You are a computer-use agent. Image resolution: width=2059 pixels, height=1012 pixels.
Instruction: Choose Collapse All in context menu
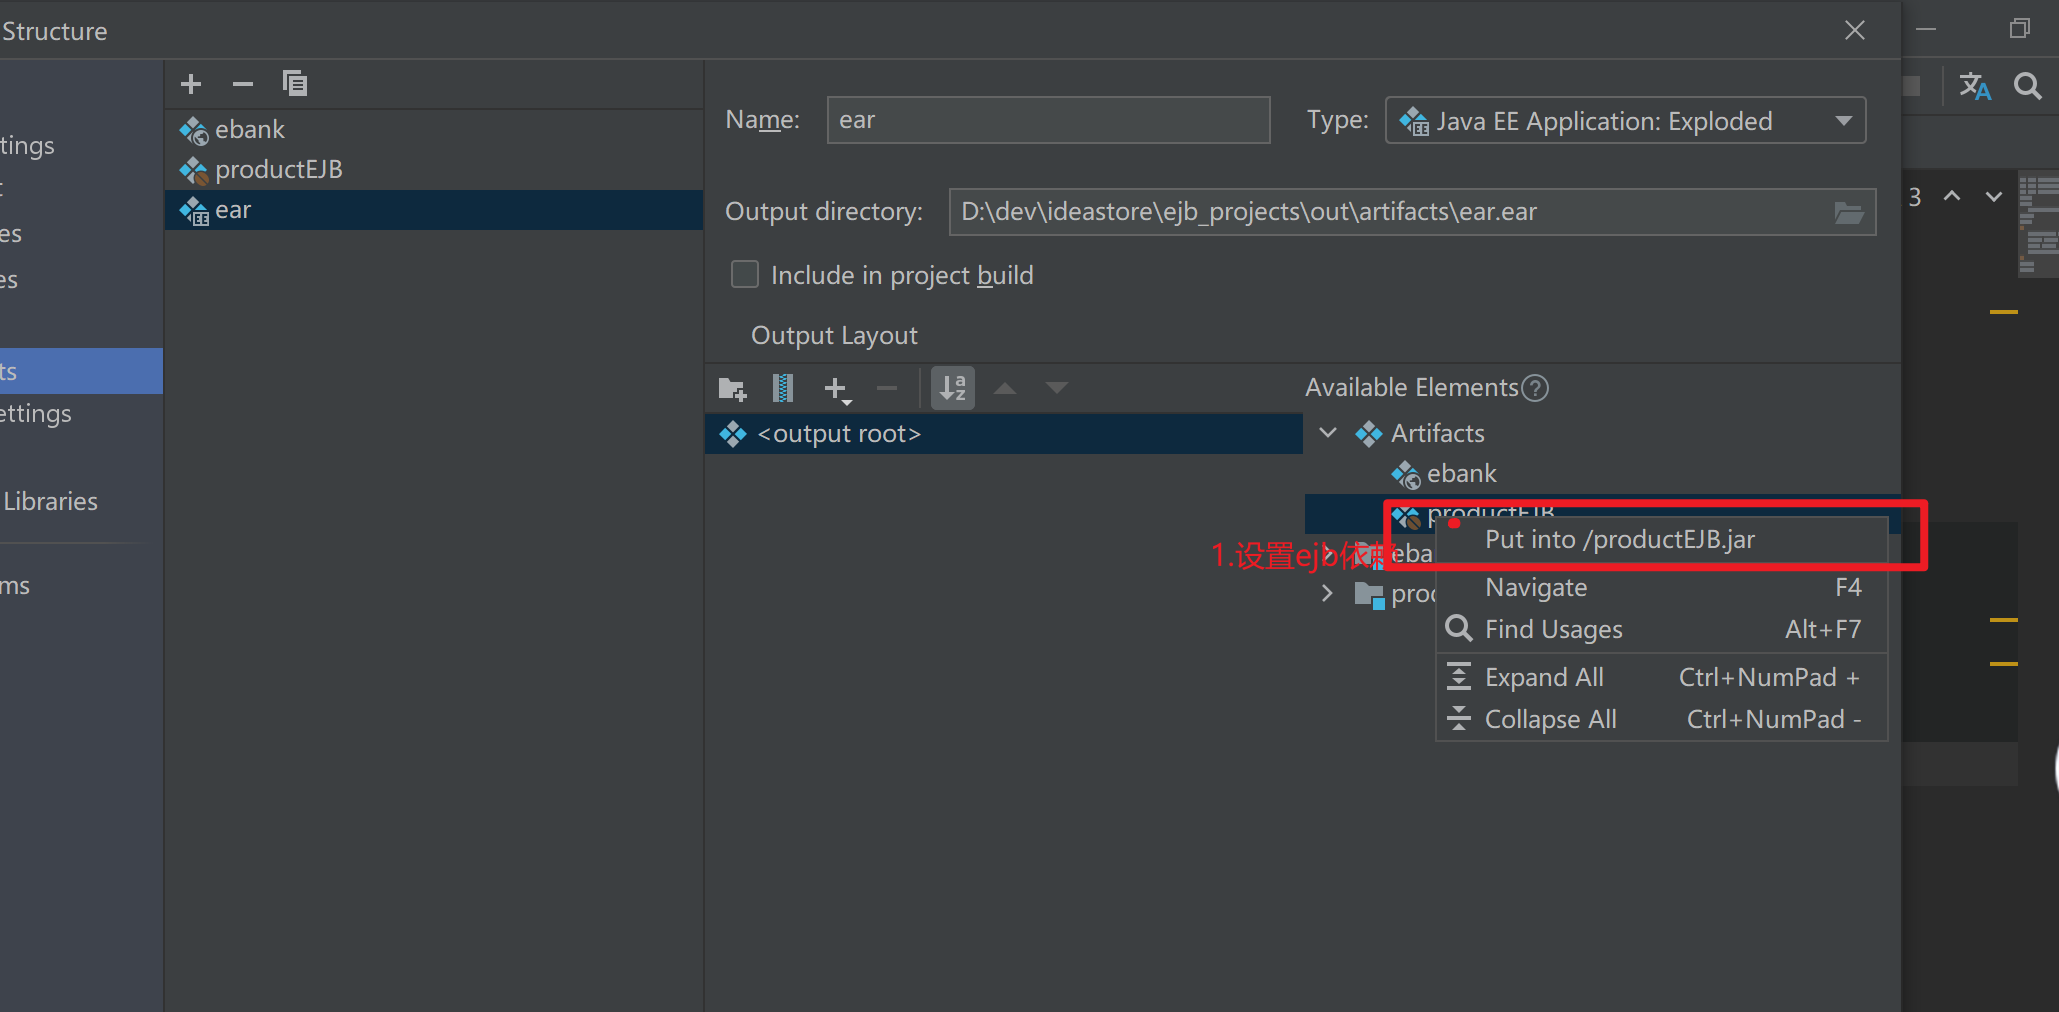point(1661,720)
